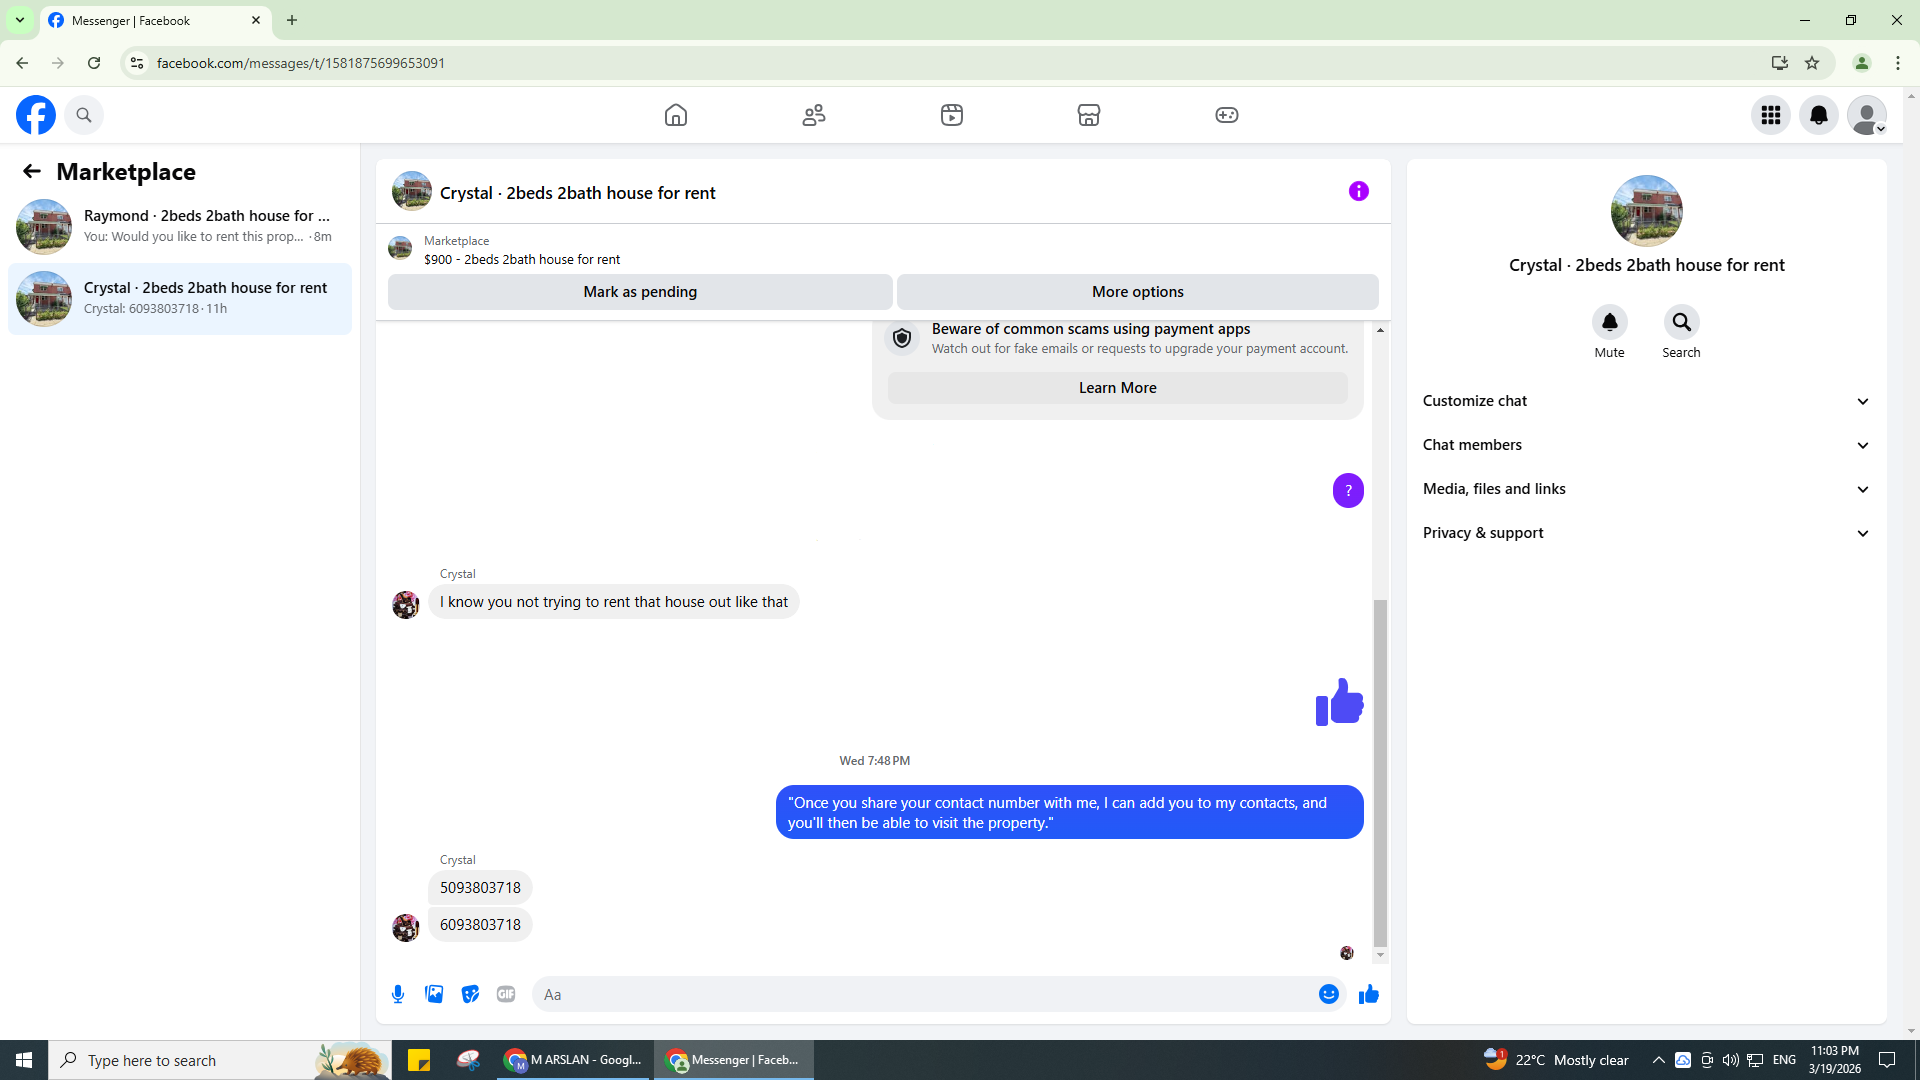Click the Mark as pending button
This screenshot has width=1920, height=1080.
pyautogui.click(x=640, y=292)
